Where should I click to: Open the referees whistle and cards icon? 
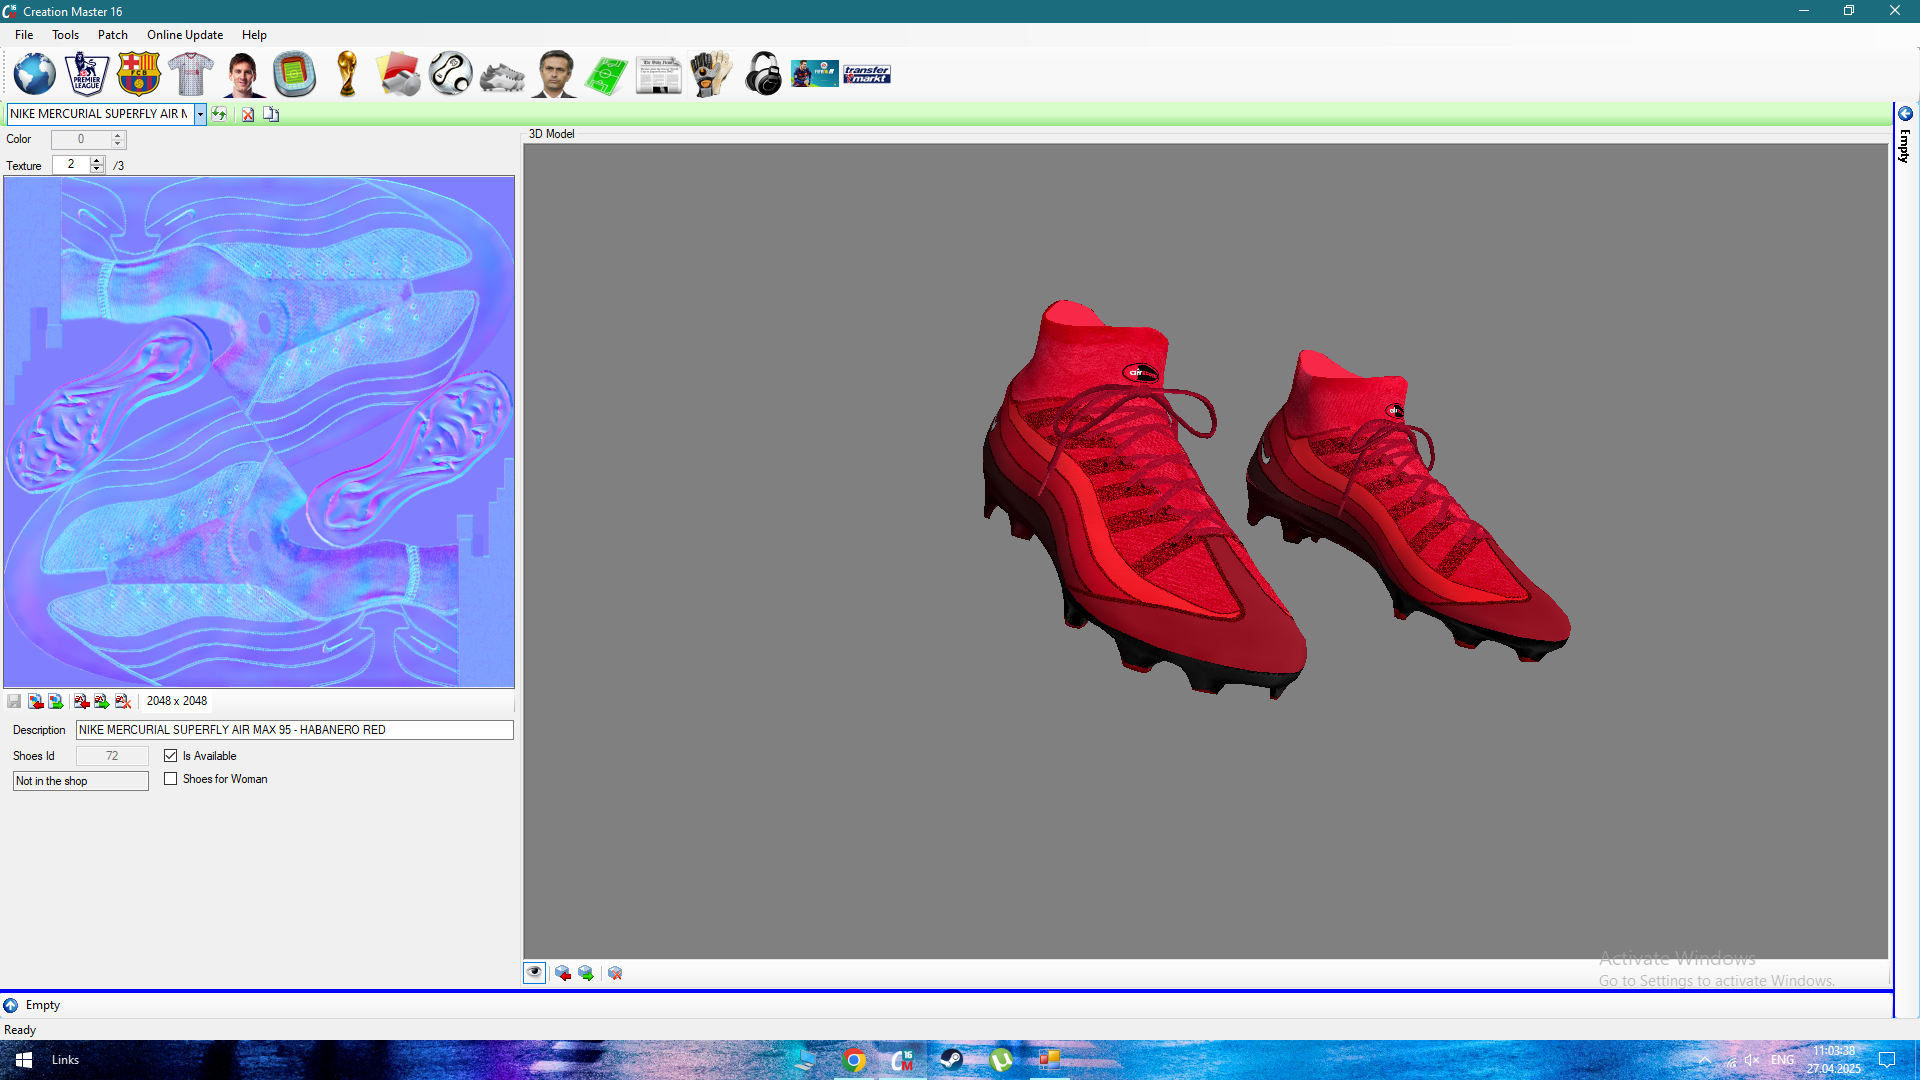pos(399,74)
